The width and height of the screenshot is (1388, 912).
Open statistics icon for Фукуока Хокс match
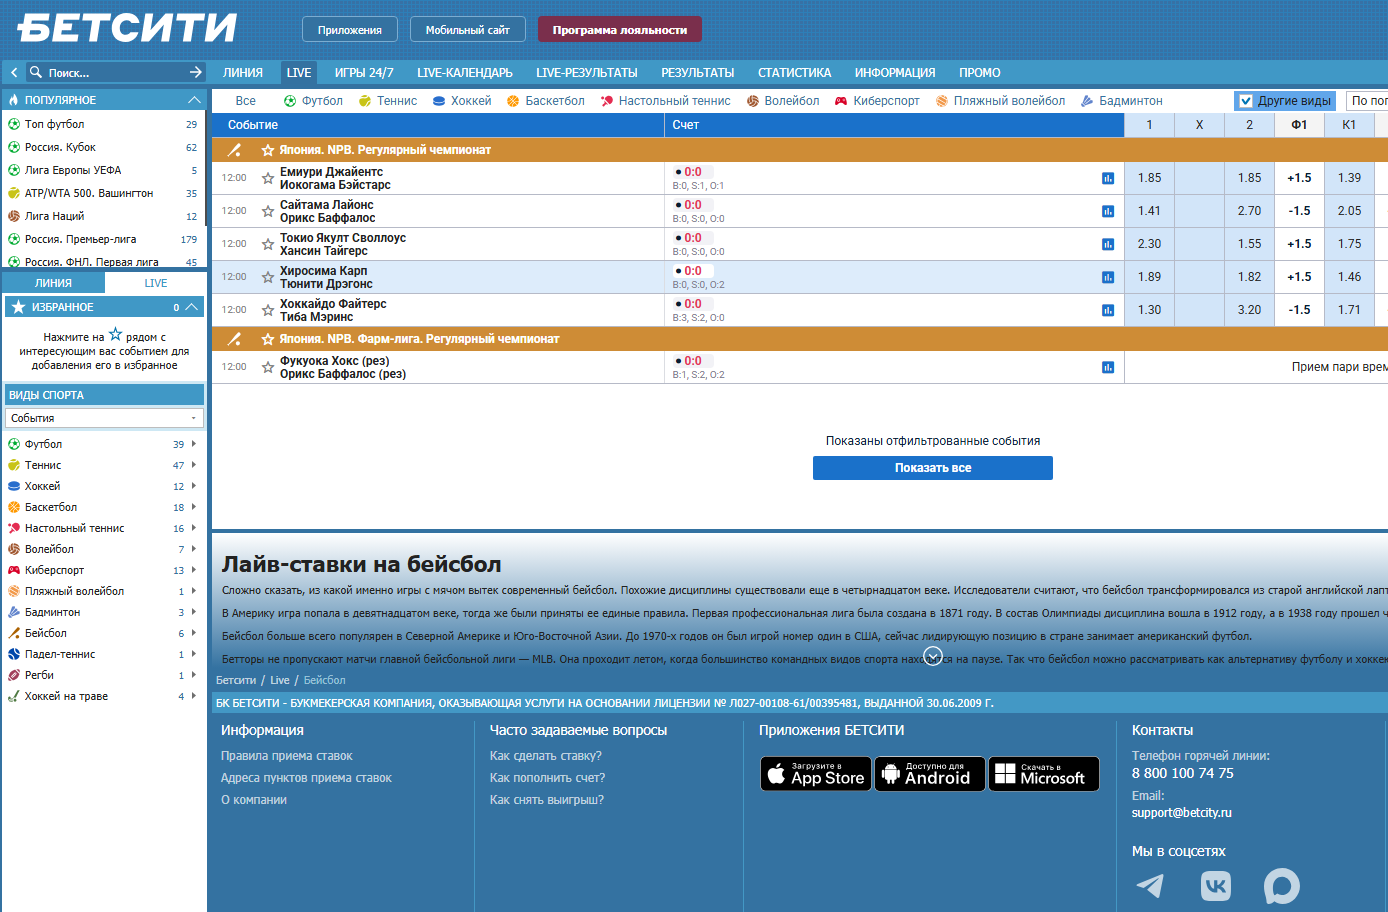click(x=1108, y=367)
